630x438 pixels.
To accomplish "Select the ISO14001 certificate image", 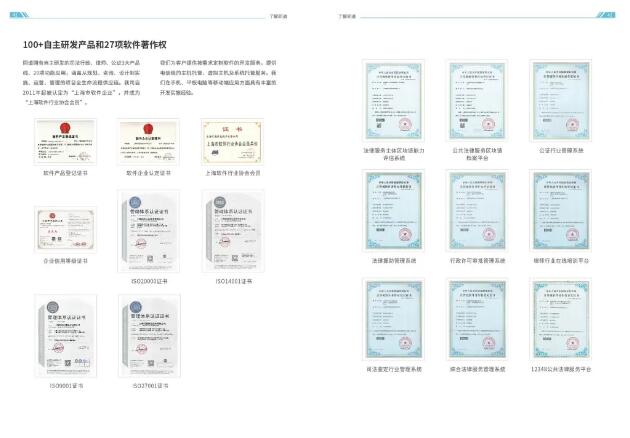I will [233, 235].
